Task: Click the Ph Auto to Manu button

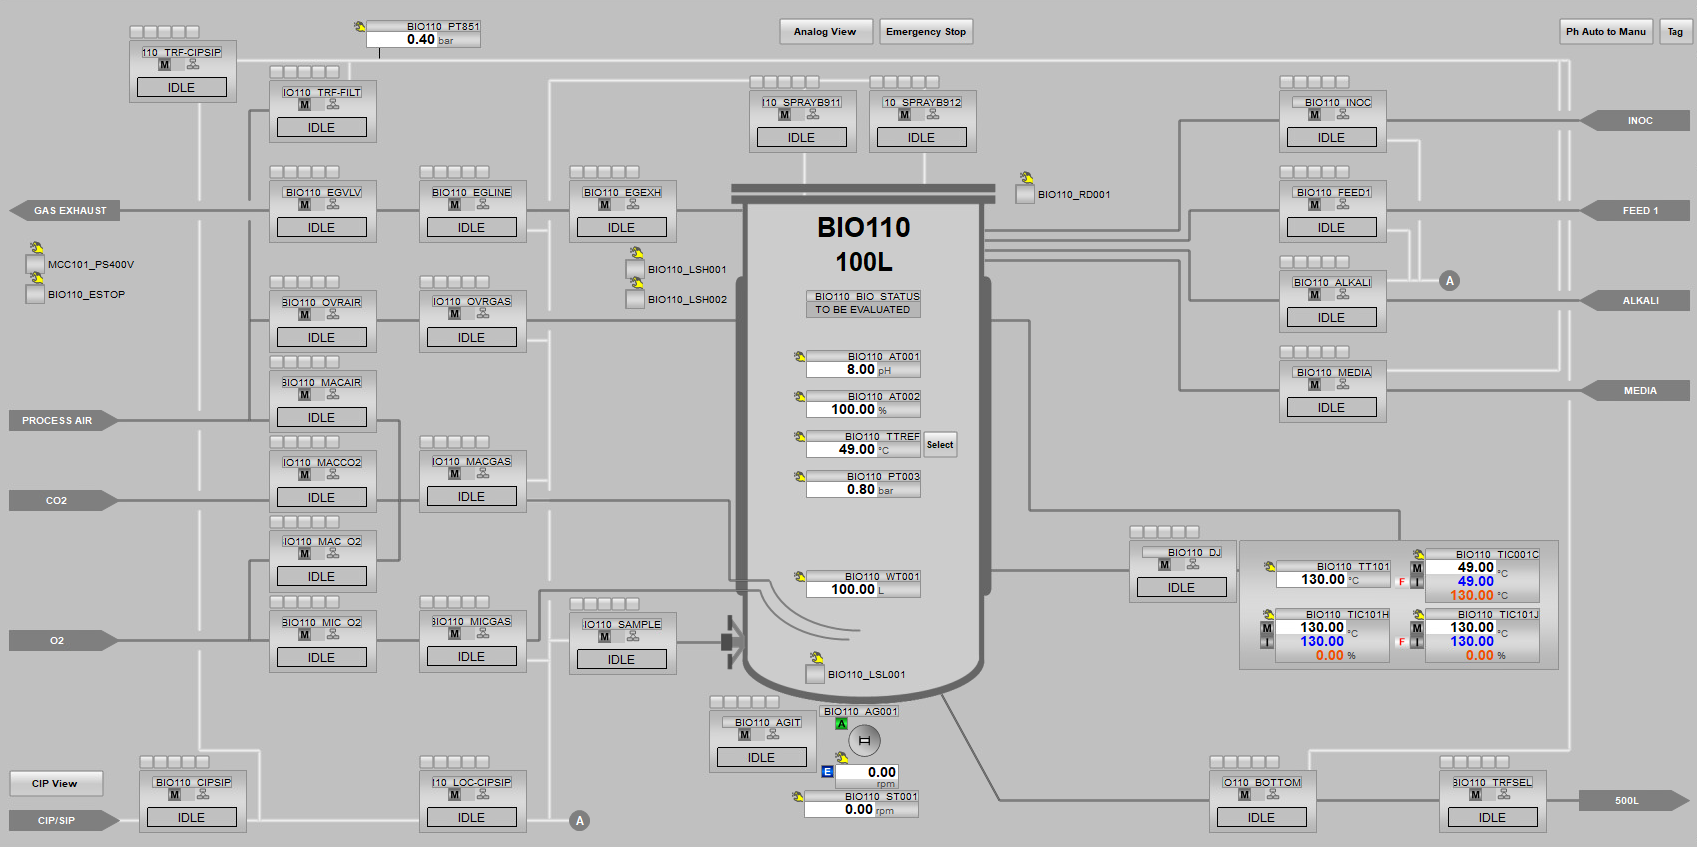Action: pos(1606,32)
